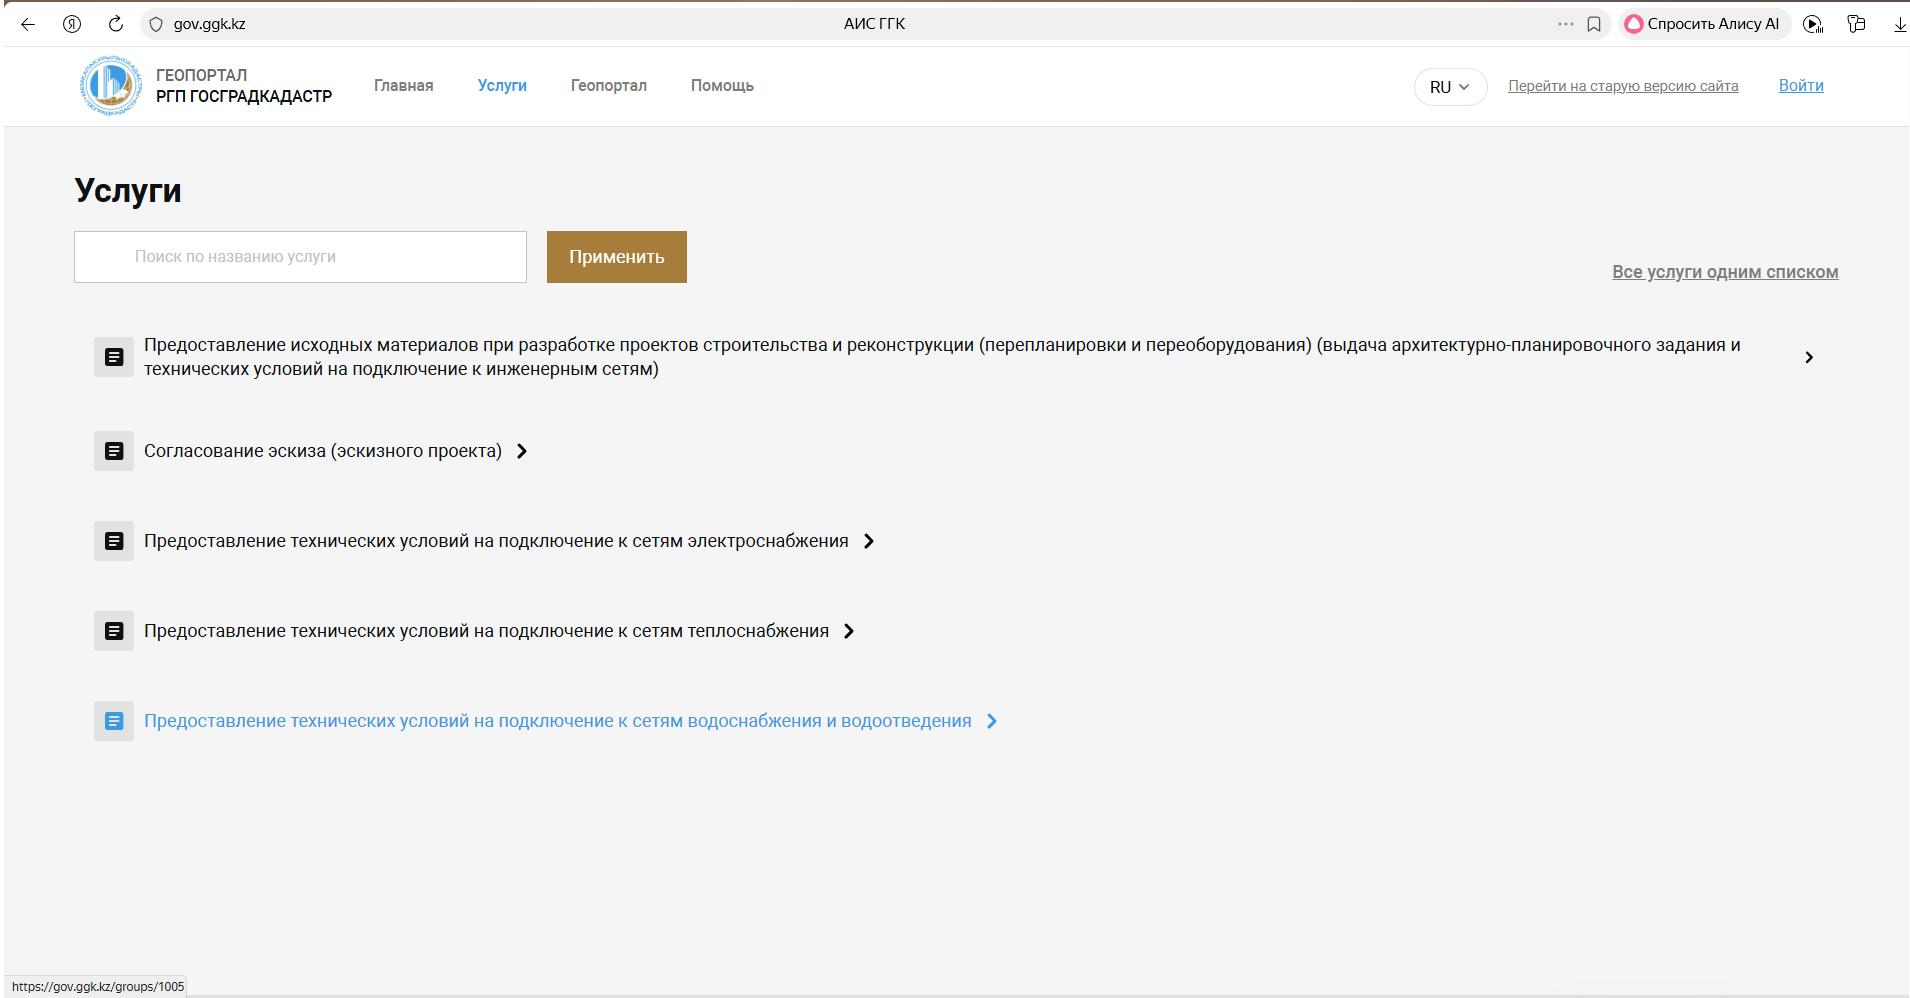Viewport: 1910px width, 998px height.
Task: Click document icon beside Согласование эскиза
Action: click(x=114, y=451)
